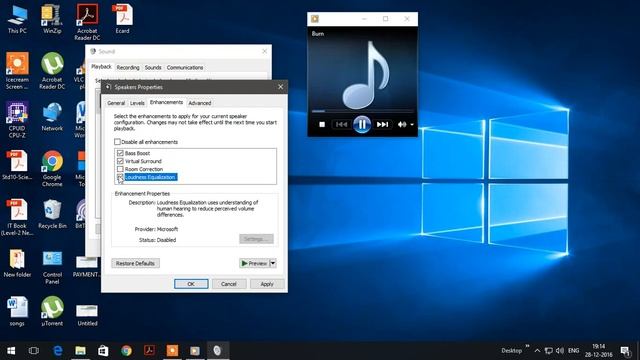Click the disabled Settings button
The width and height of the screenshot is (640, 360).
coord(256,239)
